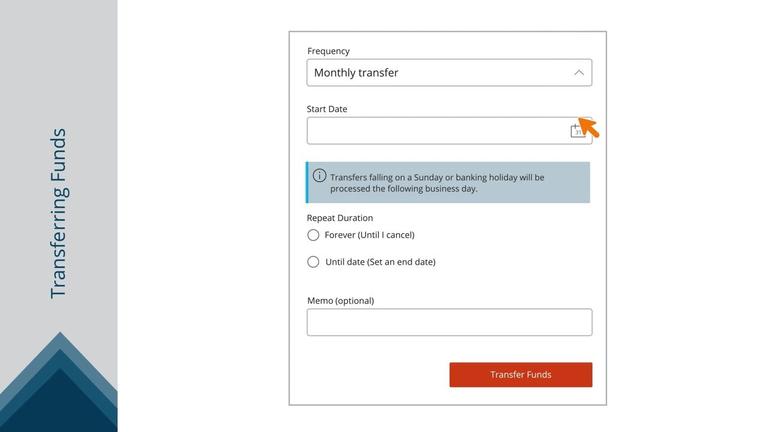Click the Frequency field label
768x432 pixels.
[328, 51]
